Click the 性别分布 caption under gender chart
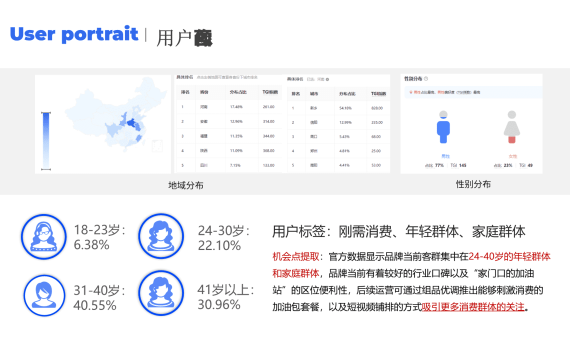570x360 pixels. coord(473,184)
